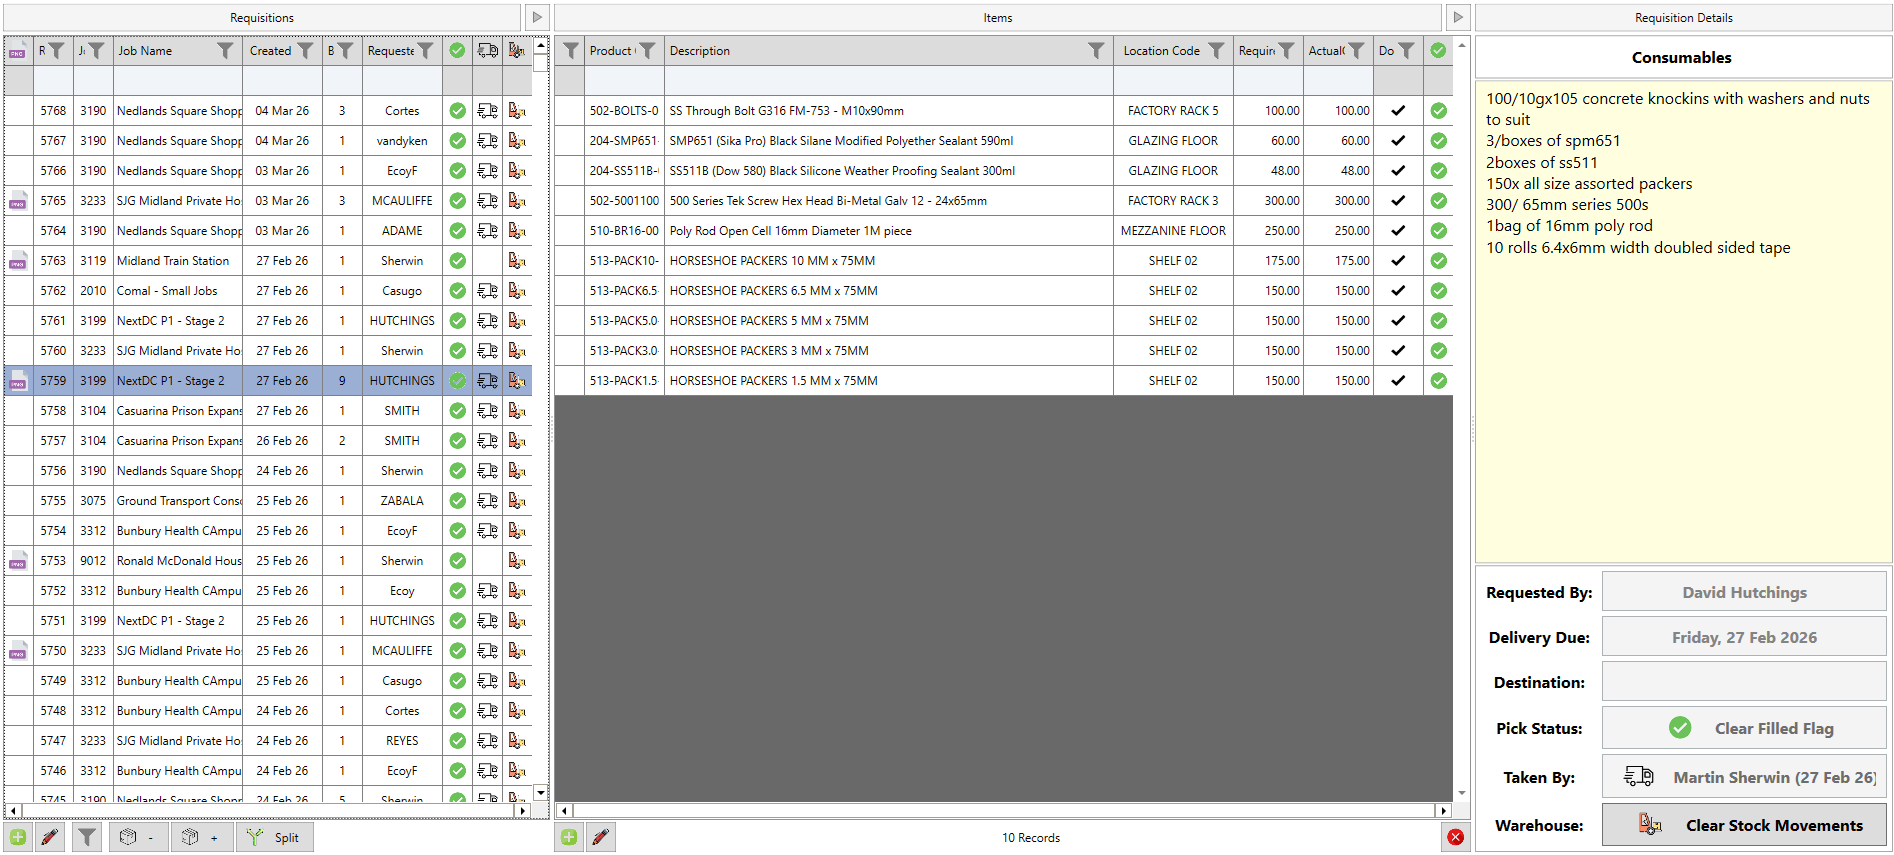Click the remove box (package minus) button
This screenshot has height=855, width=1894.
[137, 837]
